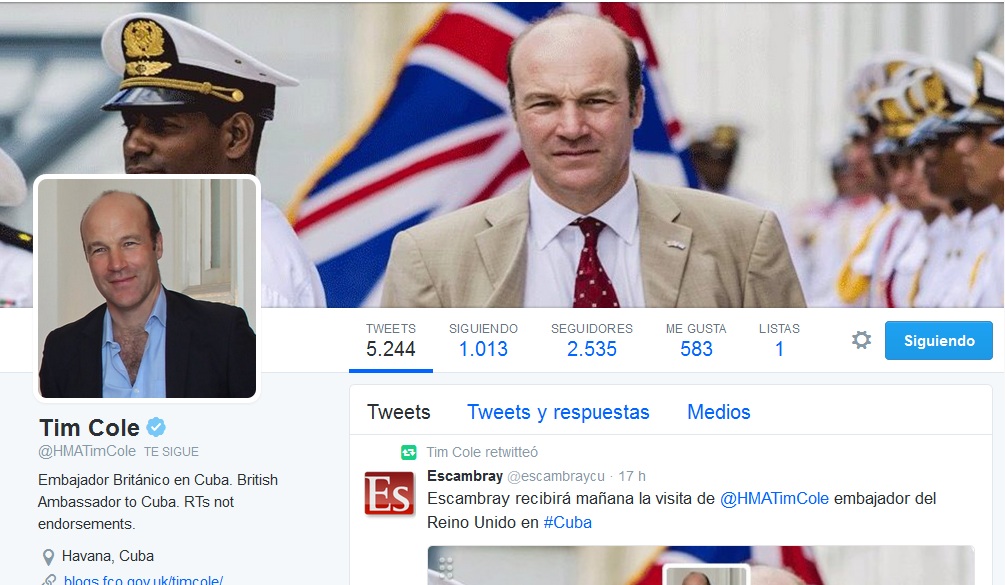Select the Tweets timeline tab

398,412
